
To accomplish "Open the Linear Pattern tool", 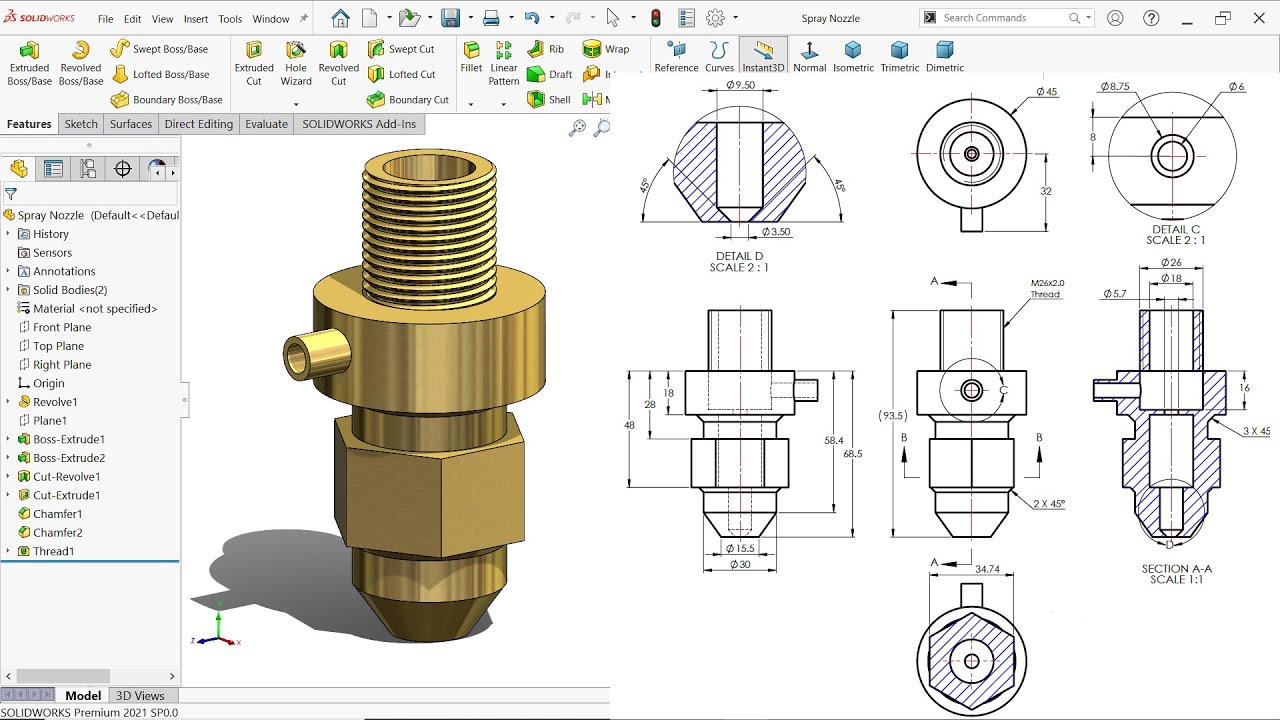I will (504, 64).
